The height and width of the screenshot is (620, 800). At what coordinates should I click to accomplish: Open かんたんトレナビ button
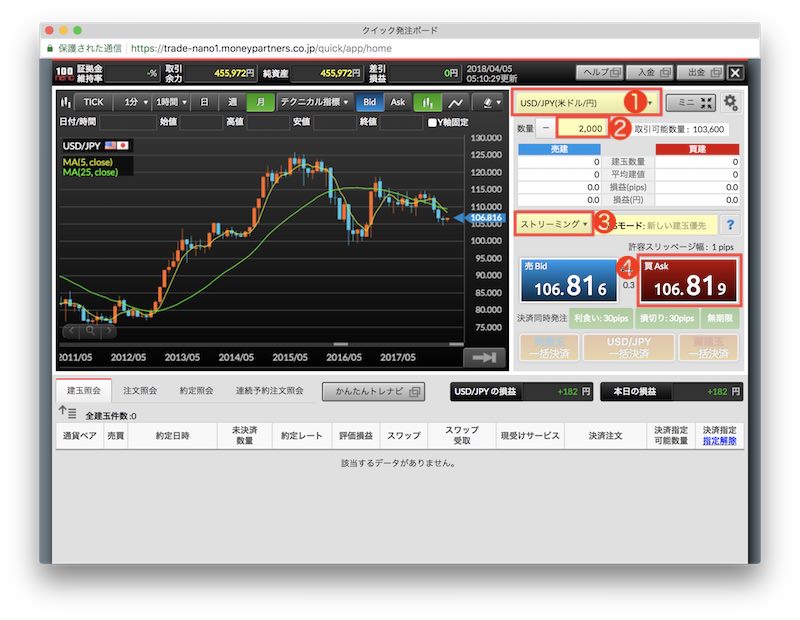373,392
